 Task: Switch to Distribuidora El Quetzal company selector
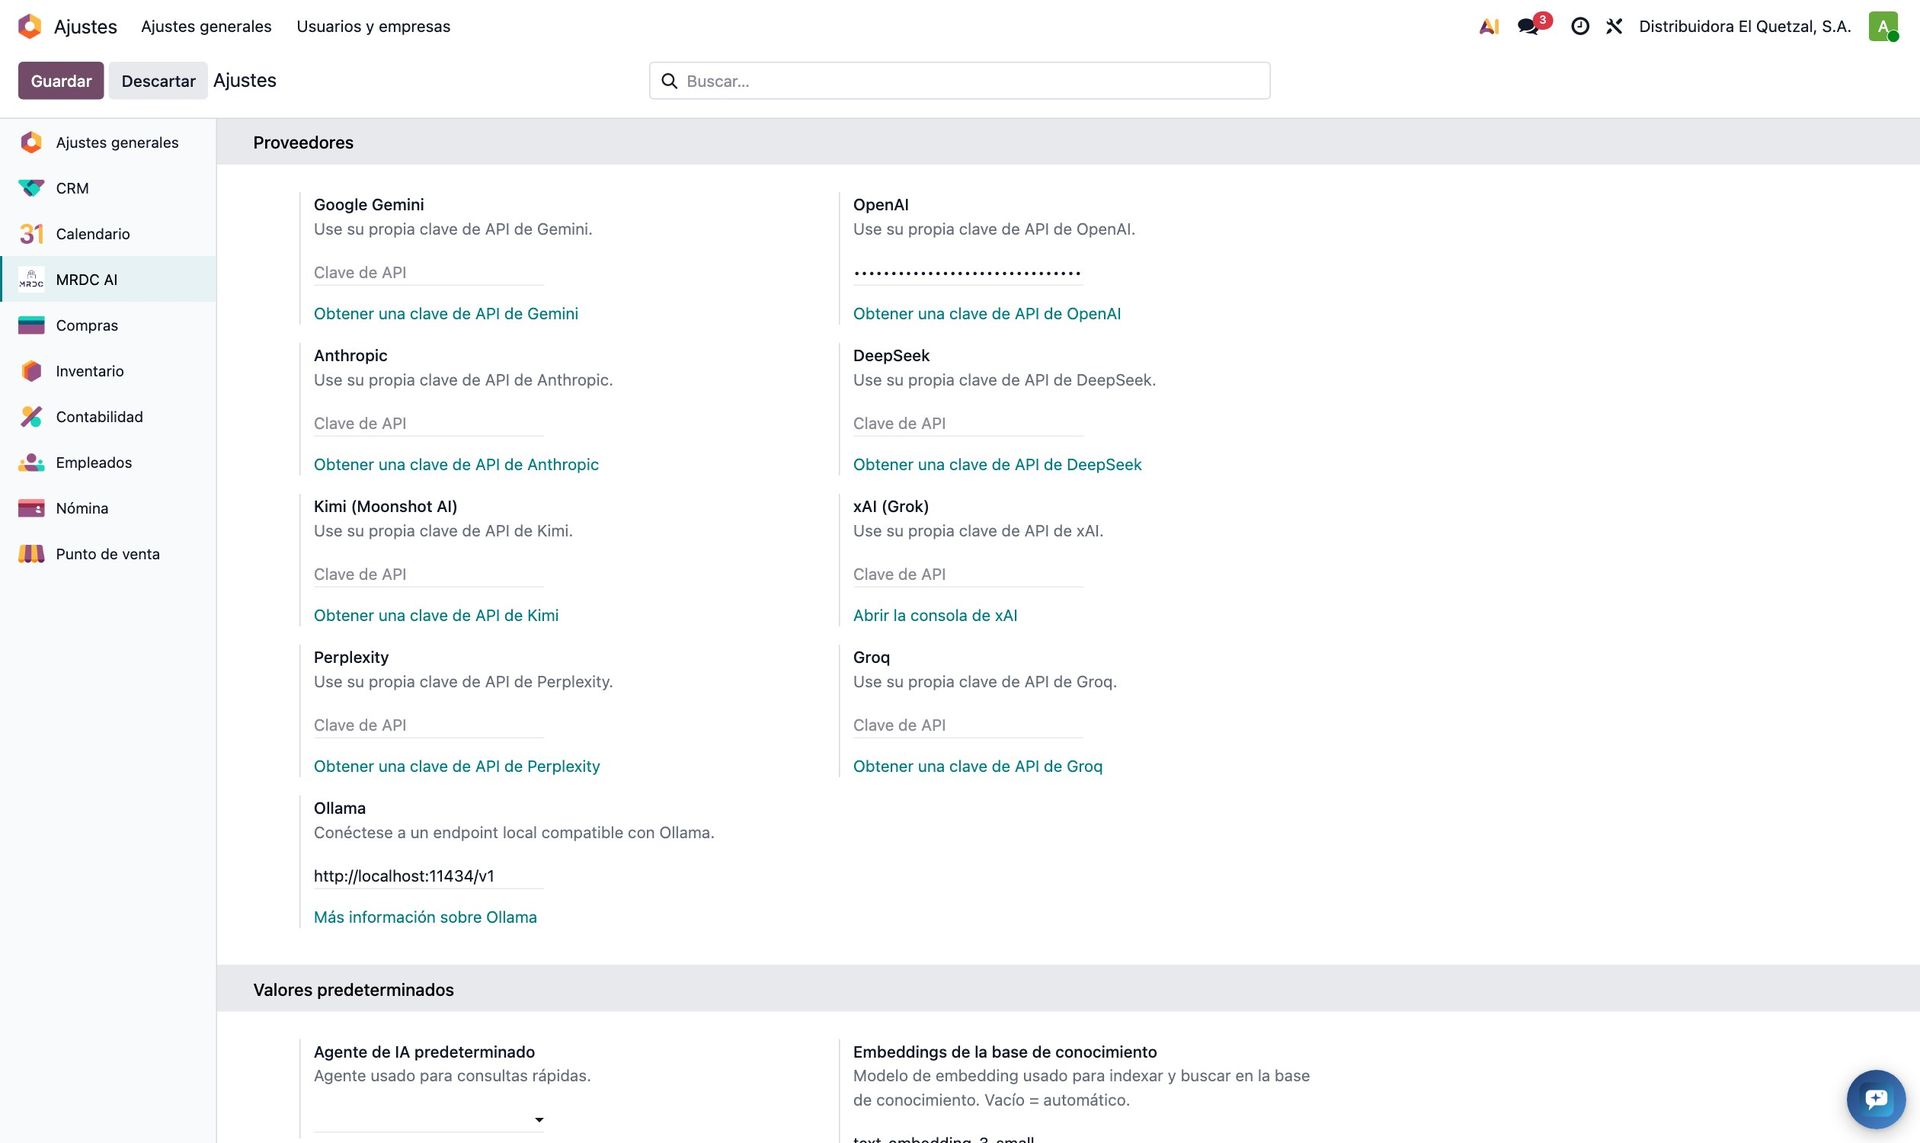[1745, 26]
